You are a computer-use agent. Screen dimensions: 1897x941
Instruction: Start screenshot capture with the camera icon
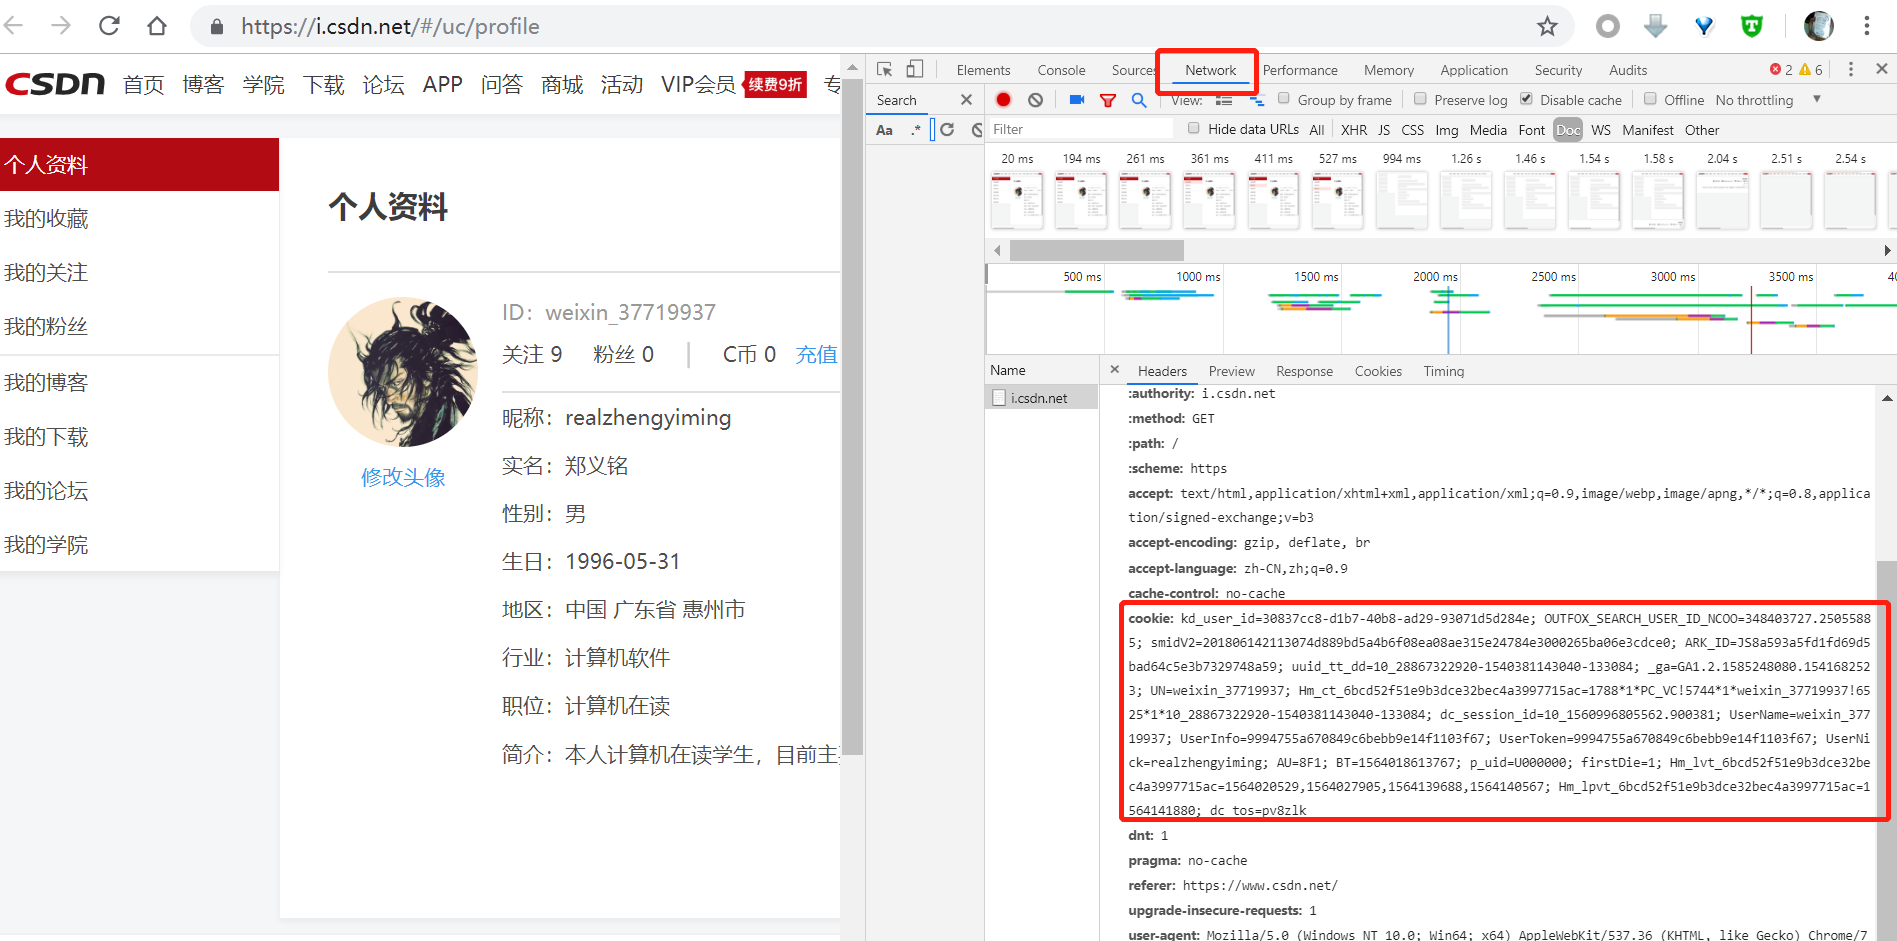(1075, 99)
